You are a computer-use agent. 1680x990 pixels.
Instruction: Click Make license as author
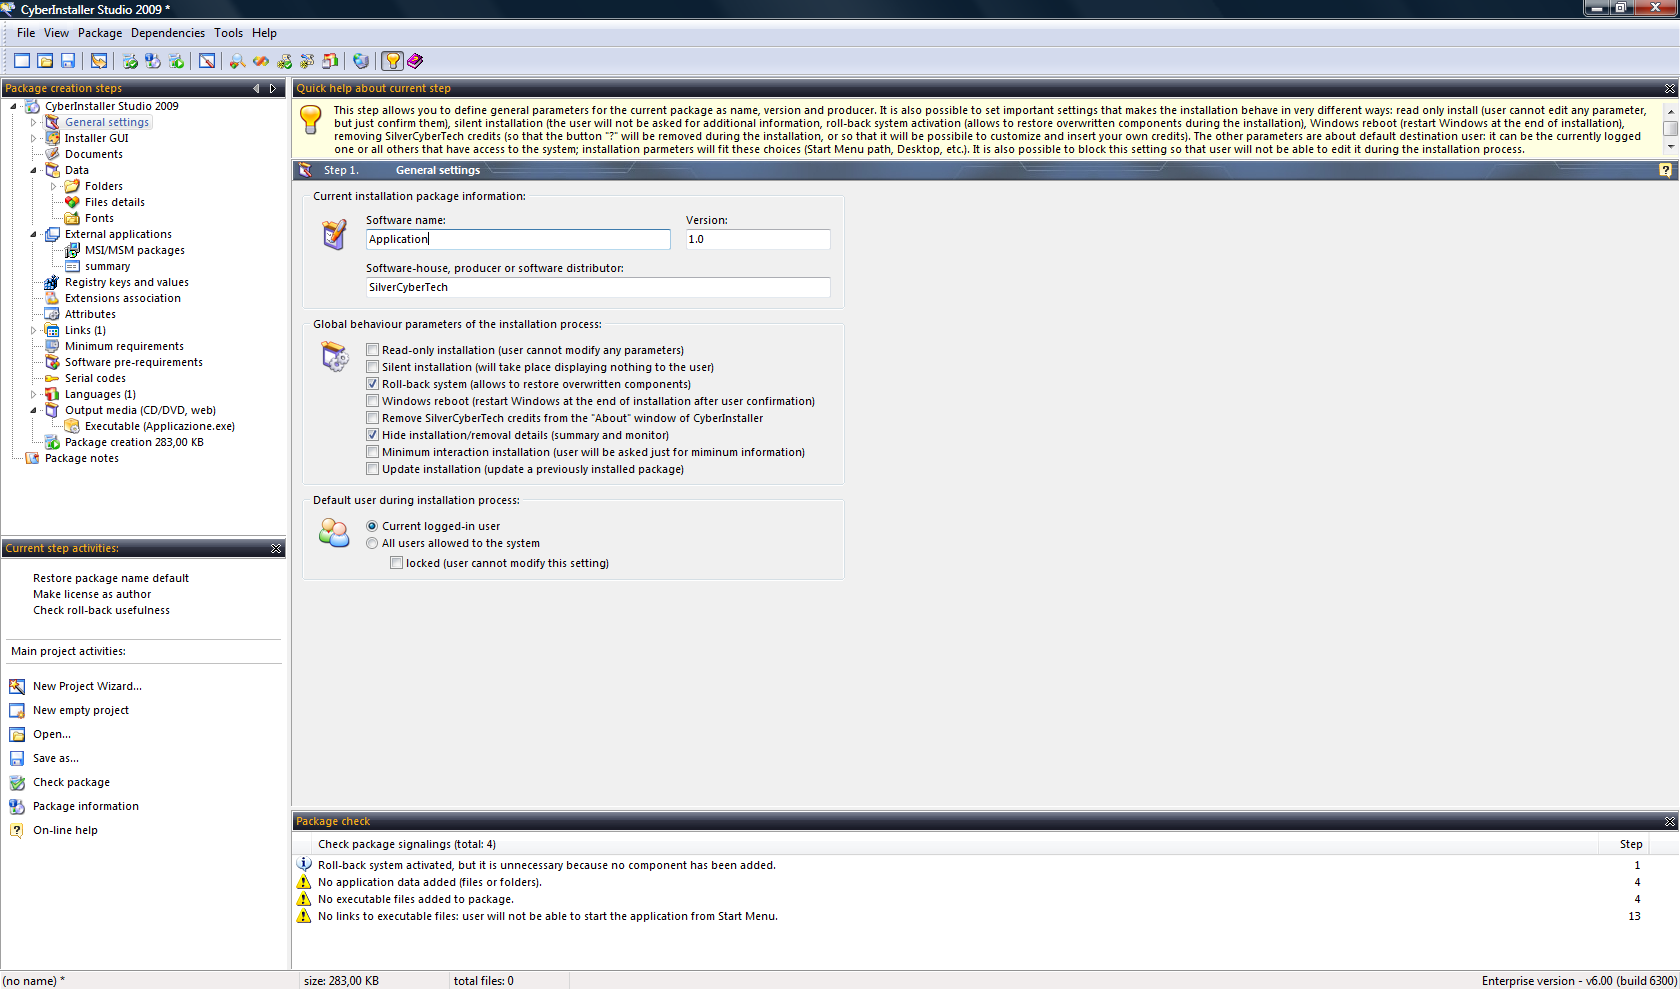(x=92, y=594)
